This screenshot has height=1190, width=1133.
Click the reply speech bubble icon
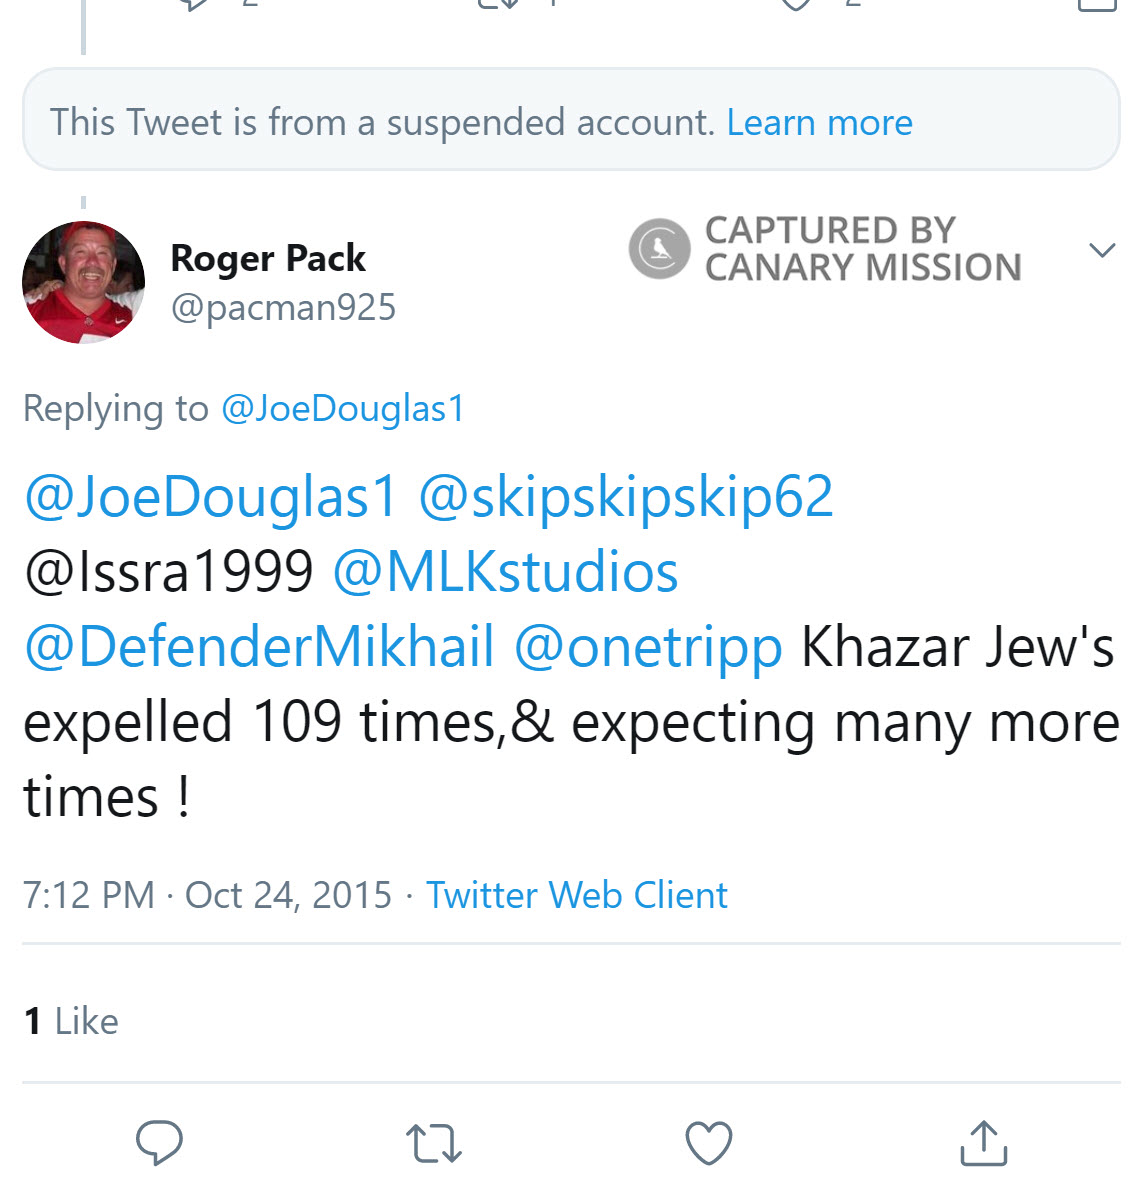[159, 1143]
